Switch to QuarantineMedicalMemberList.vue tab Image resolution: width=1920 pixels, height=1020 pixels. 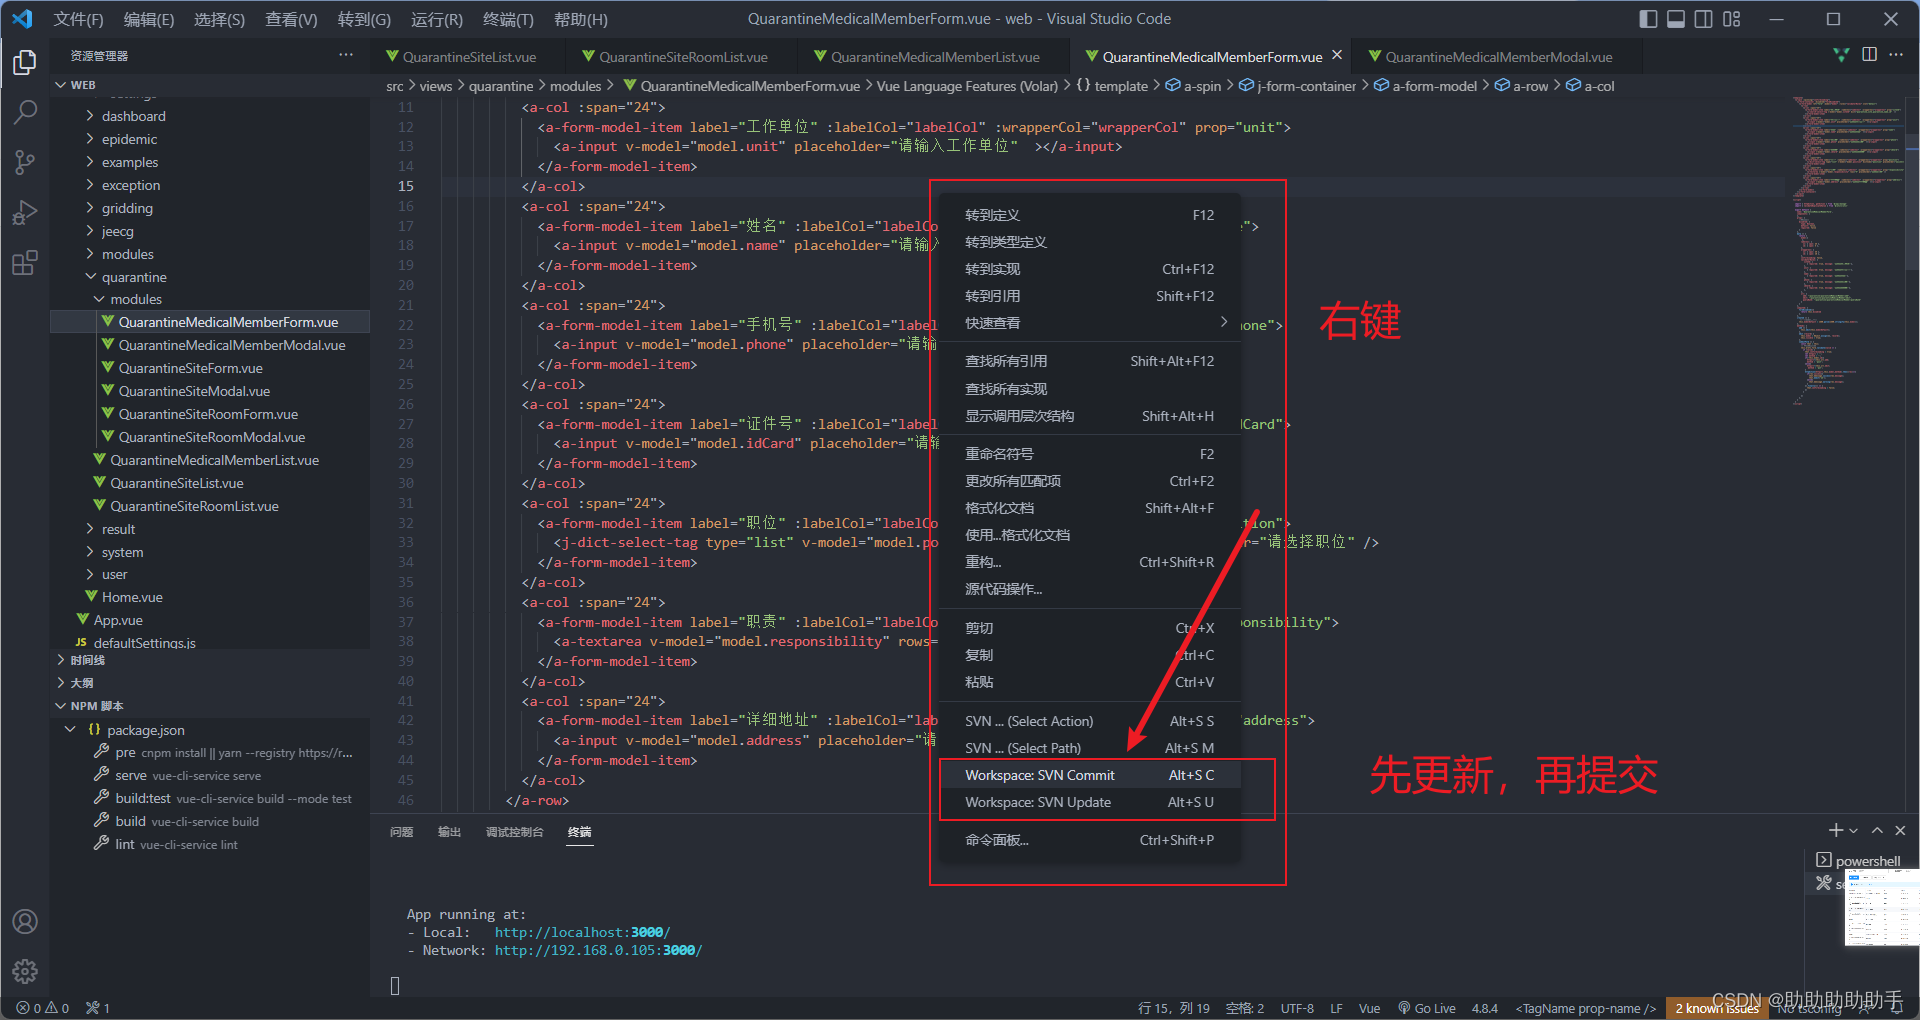pos(935,57)
